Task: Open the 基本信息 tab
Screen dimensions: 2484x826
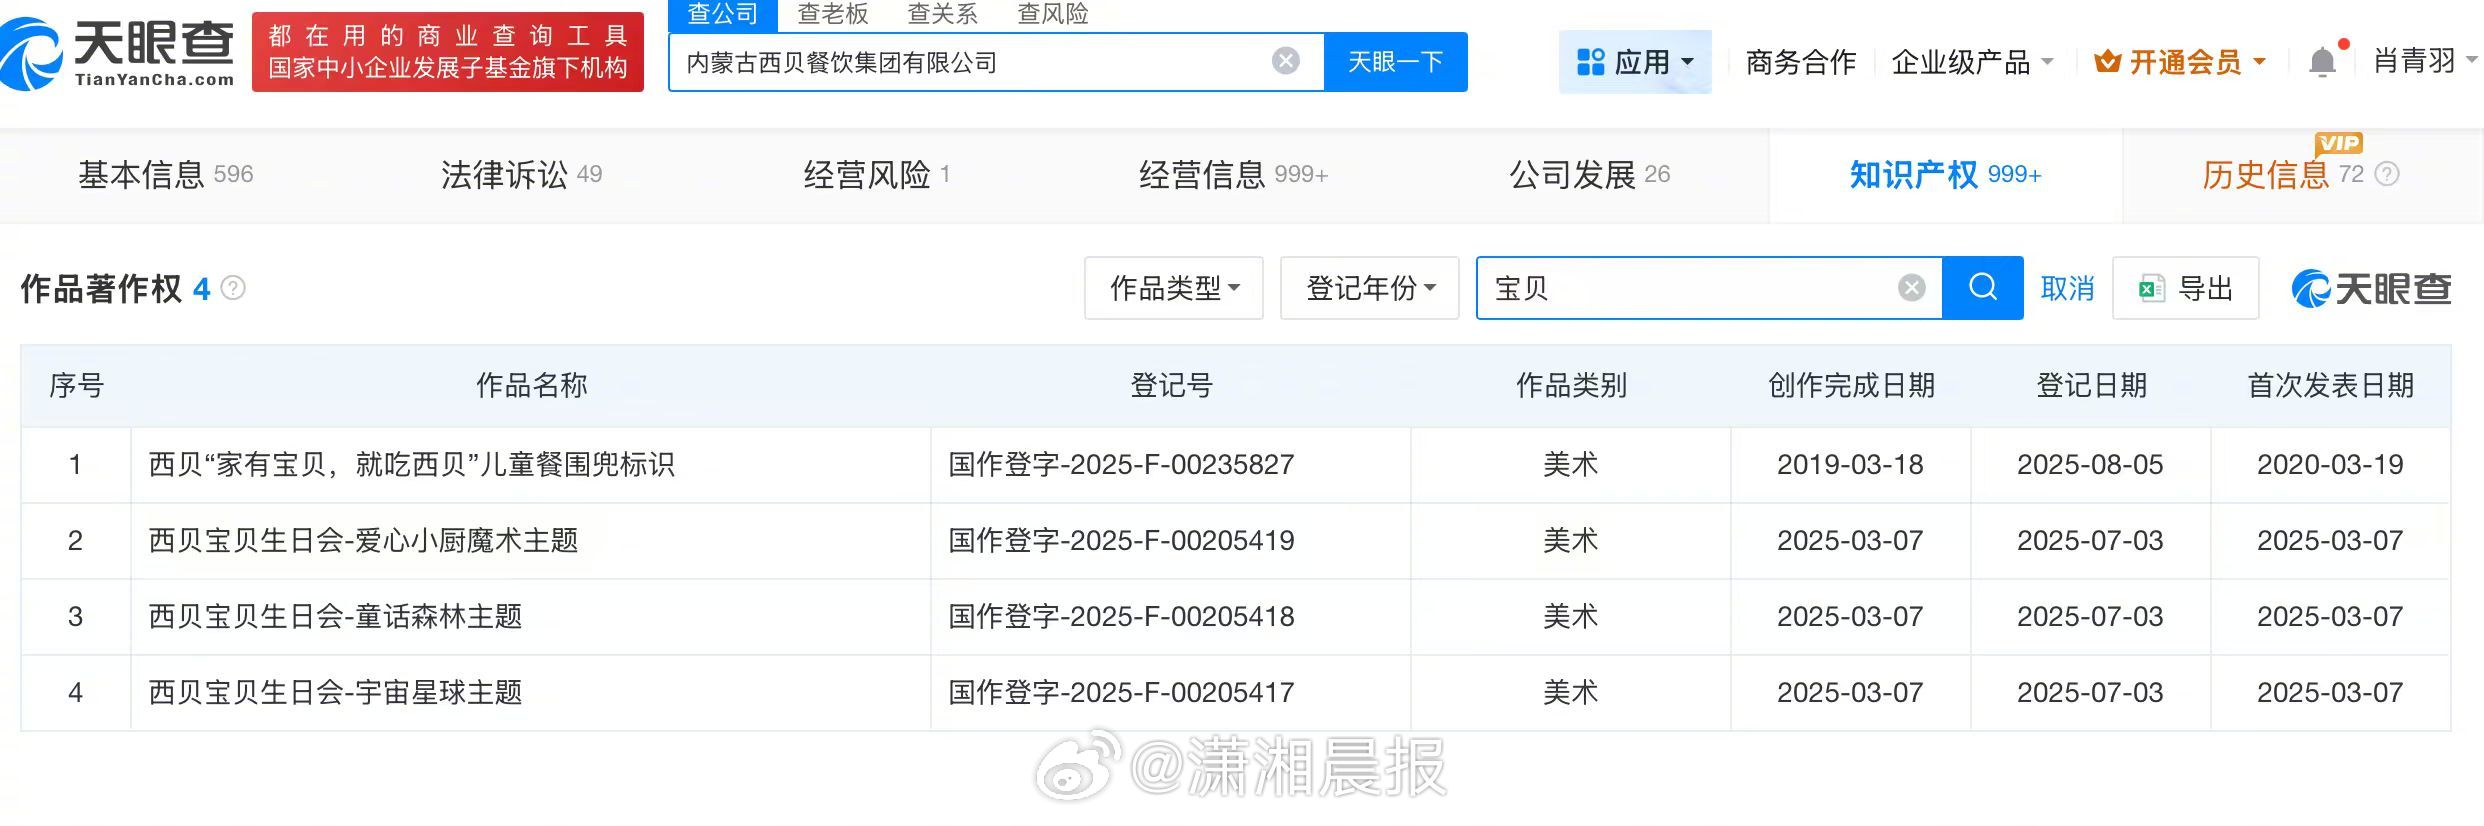Action: point(166,174)
